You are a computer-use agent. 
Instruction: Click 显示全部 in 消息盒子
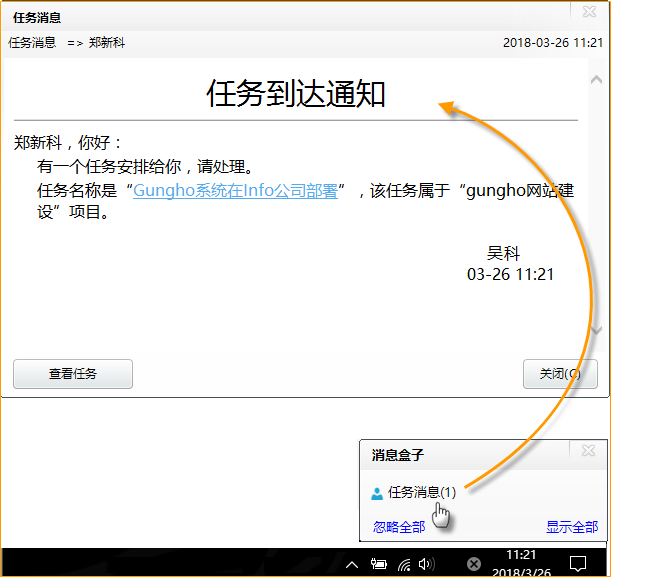click(x=572, y=527)
